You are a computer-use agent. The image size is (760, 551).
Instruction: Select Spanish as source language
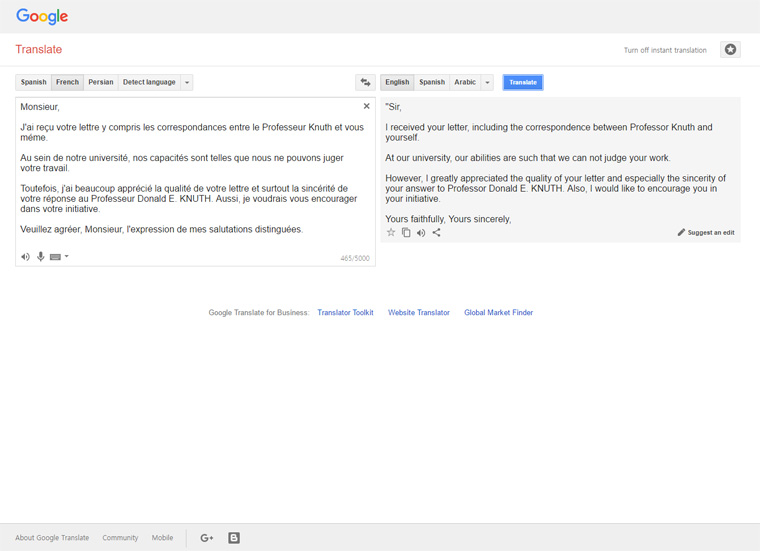33,82
